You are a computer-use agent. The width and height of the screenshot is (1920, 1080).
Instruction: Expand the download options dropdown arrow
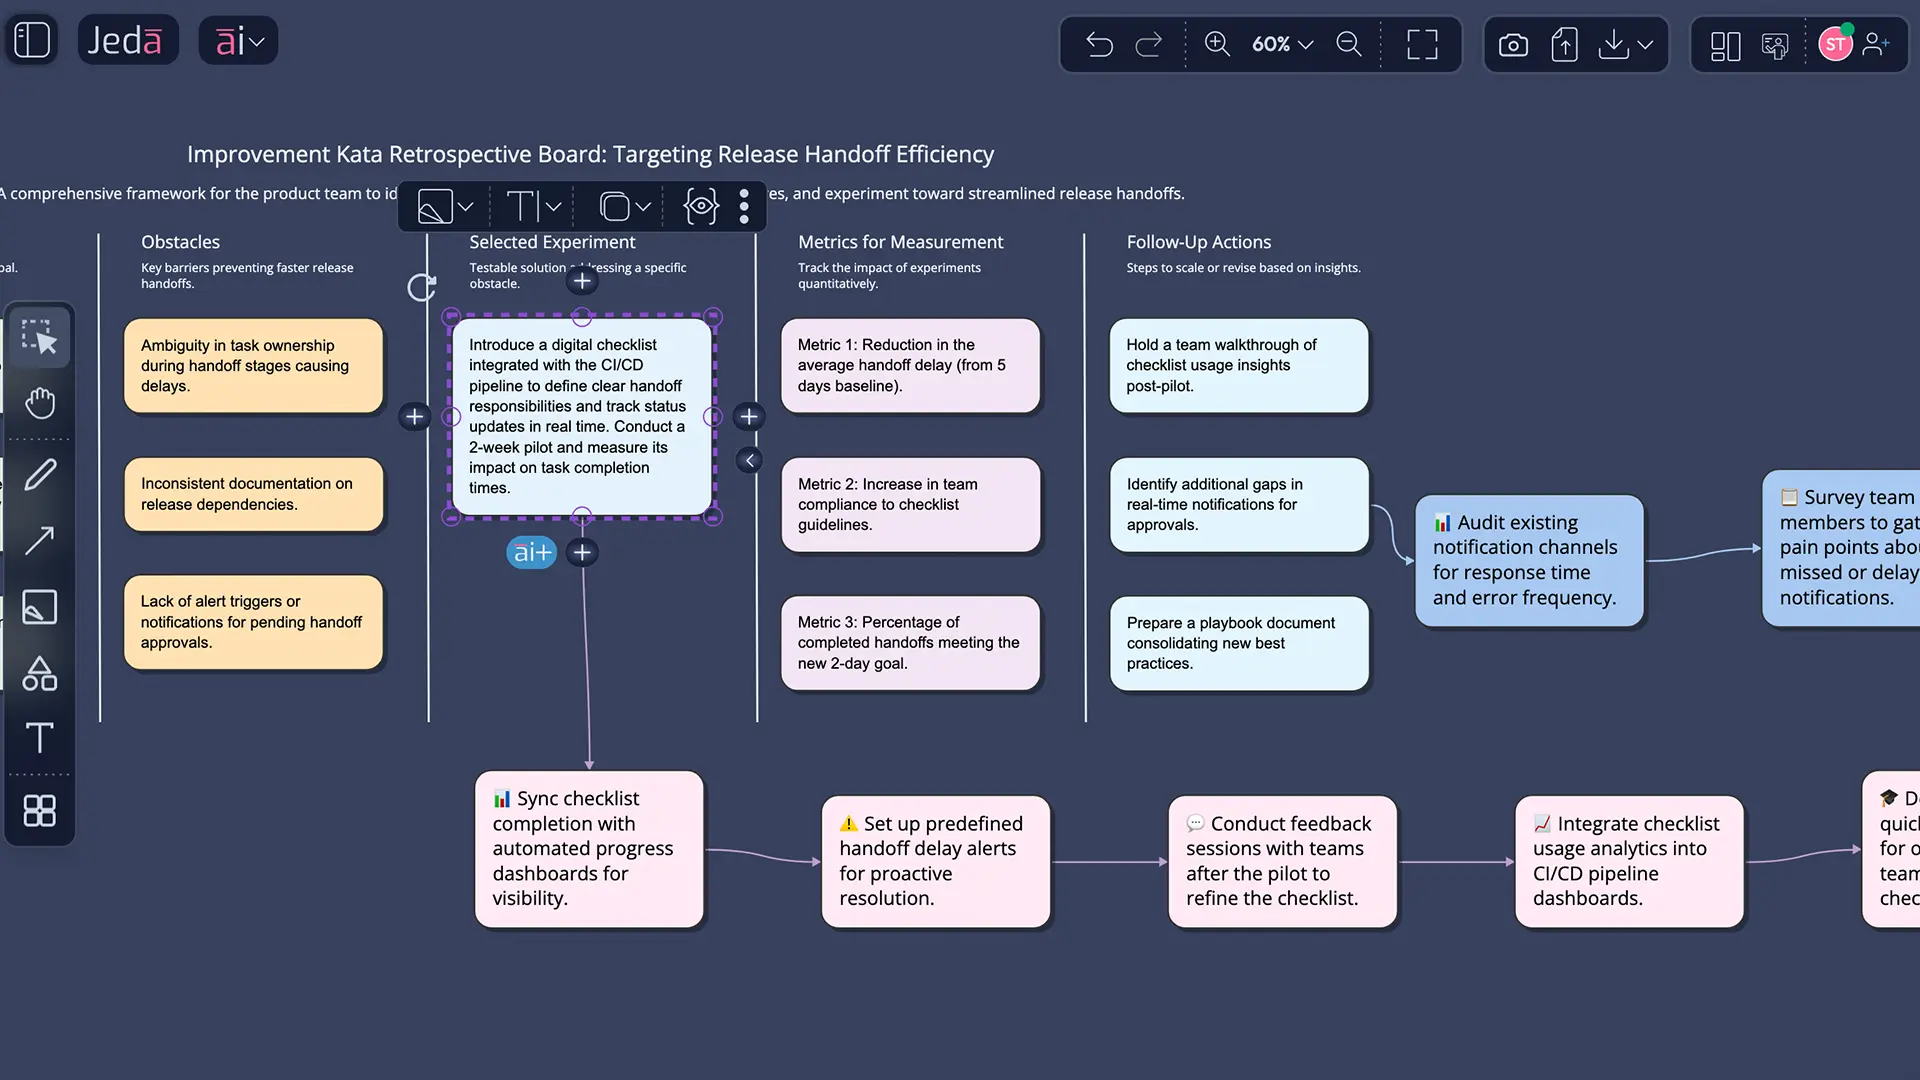tap(1646, 44)
